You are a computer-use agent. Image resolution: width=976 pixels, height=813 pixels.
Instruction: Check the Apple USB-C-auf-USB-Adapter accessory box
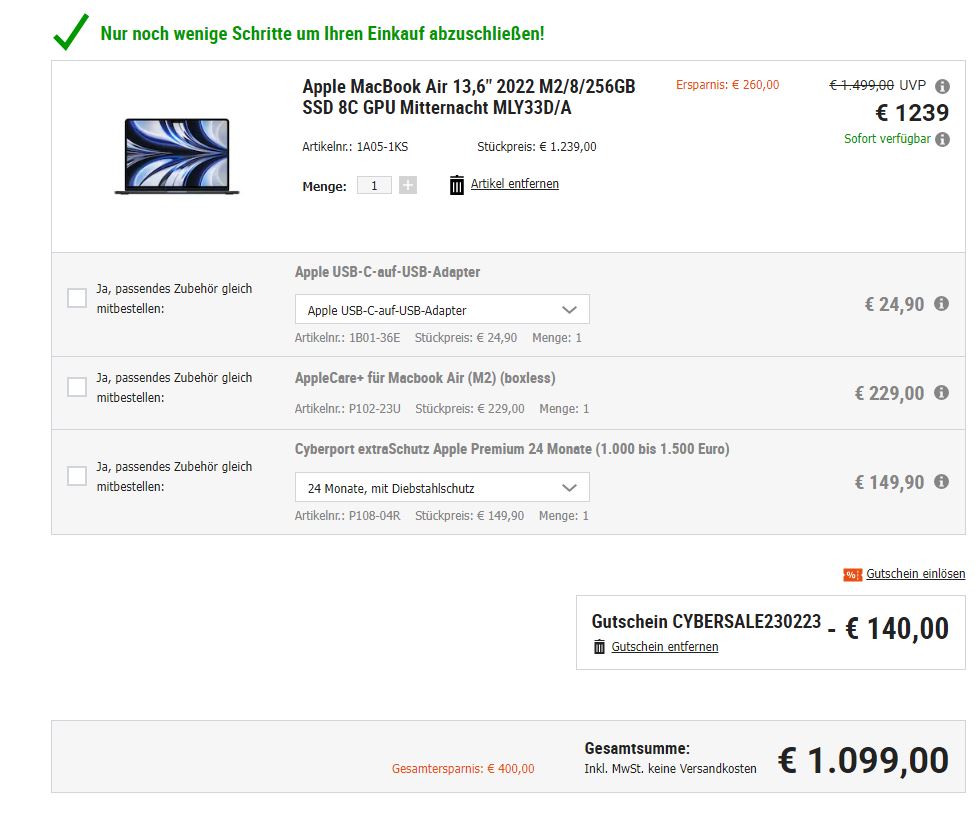pos(77,298)
